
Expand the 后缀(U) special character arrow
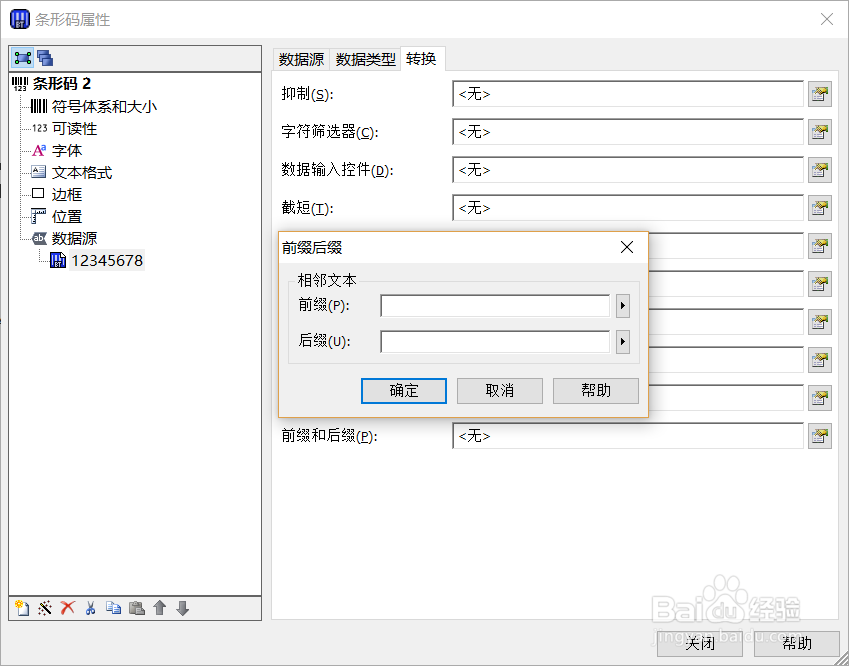(623, 342)
